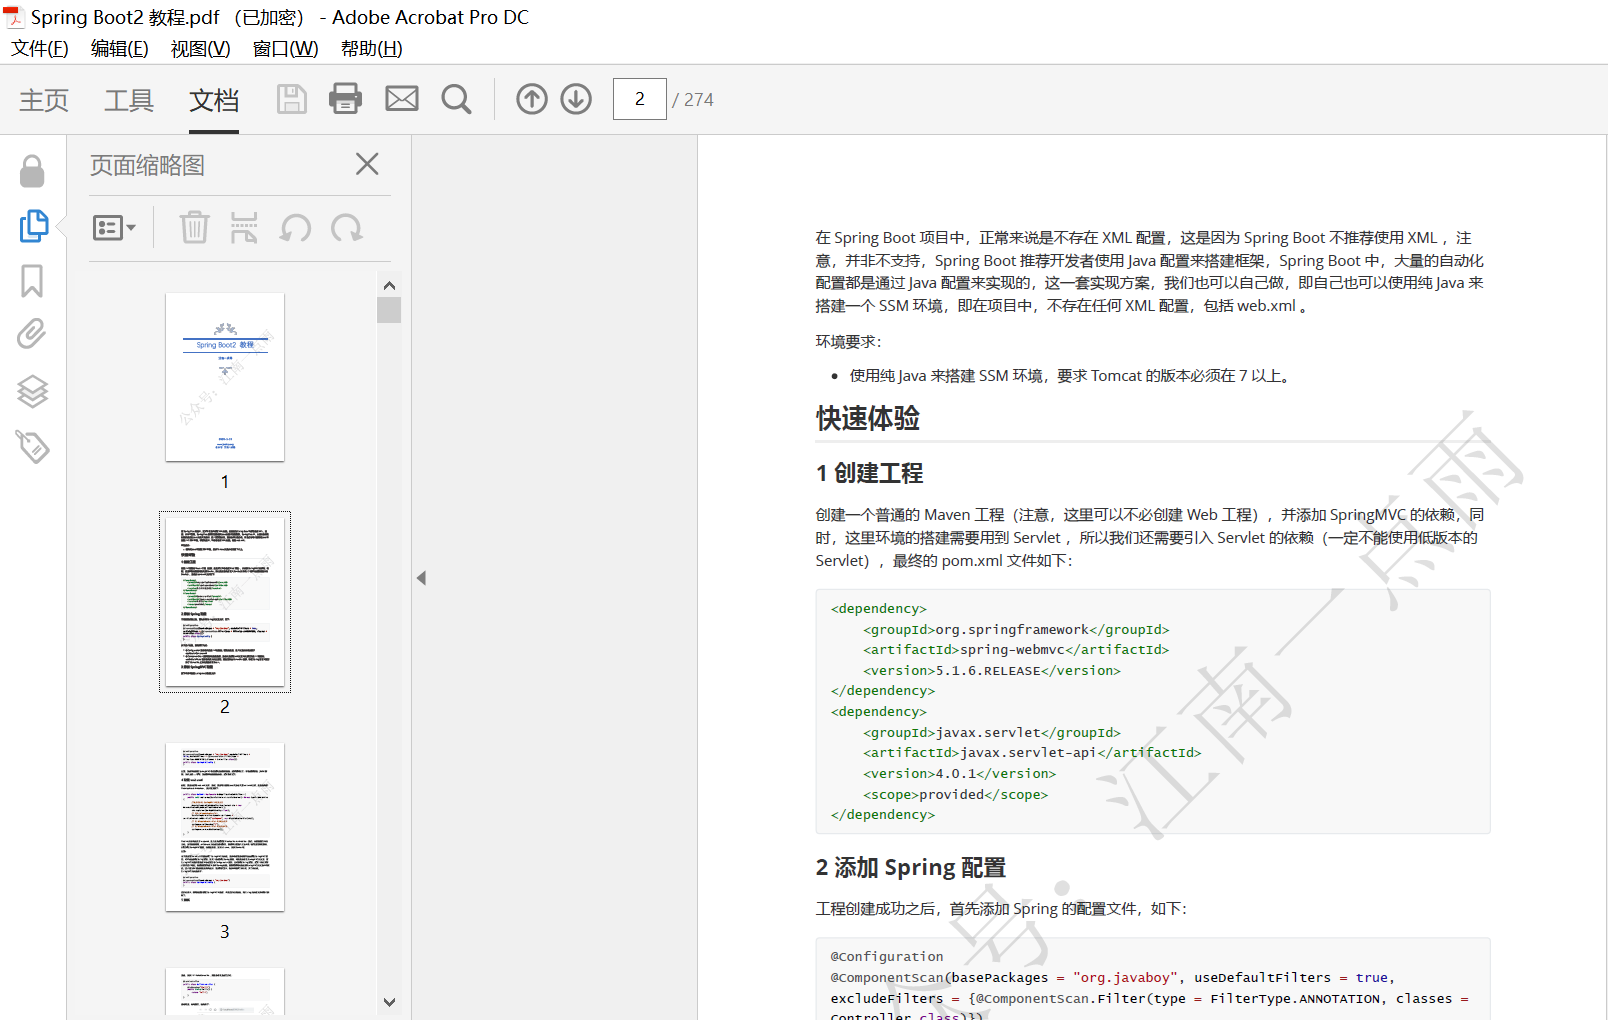Delete page using trash can icon
This screenshot has width=1608, height=1020.
click(x=194, y=228)
